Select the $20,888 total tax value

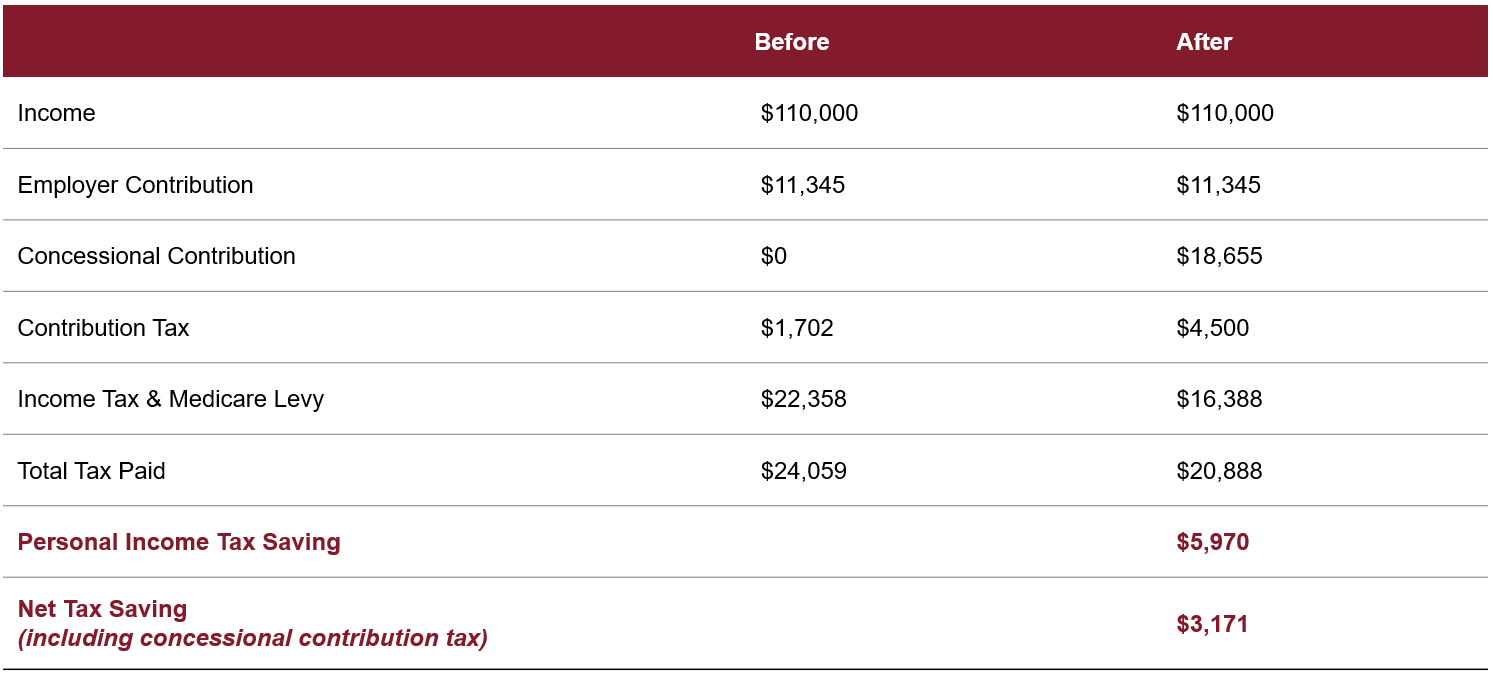(1219, 471)
